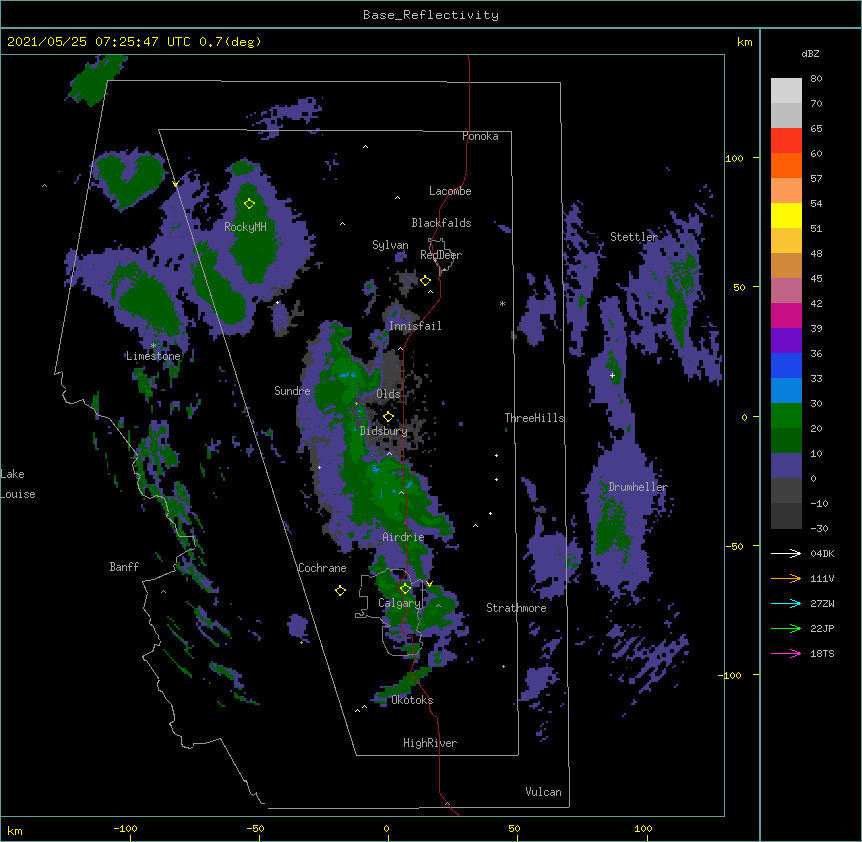Click the Stettler city label
The height and width of the screenshot is (842, 862).
point(634,237)
